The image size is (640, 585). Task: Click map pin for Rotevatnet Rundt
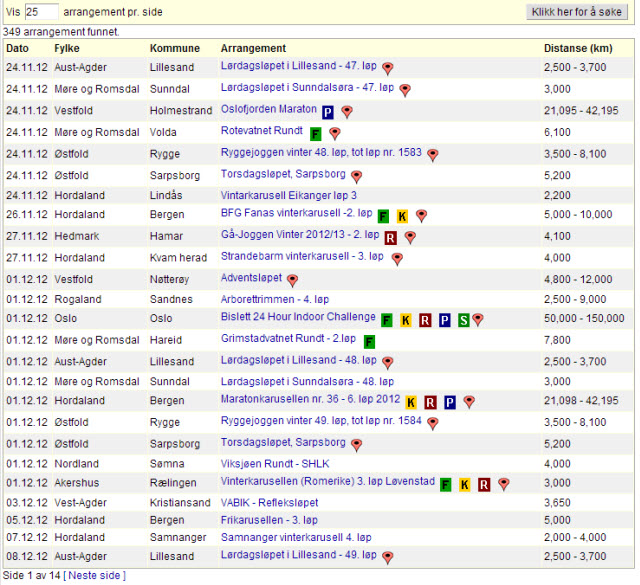click(x=335, y=133)
